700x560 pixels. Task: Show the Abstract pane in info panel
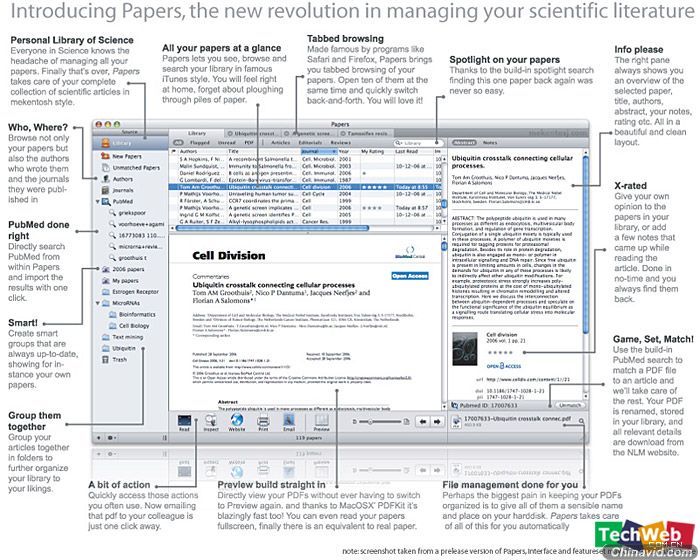(x=465, y=142)
